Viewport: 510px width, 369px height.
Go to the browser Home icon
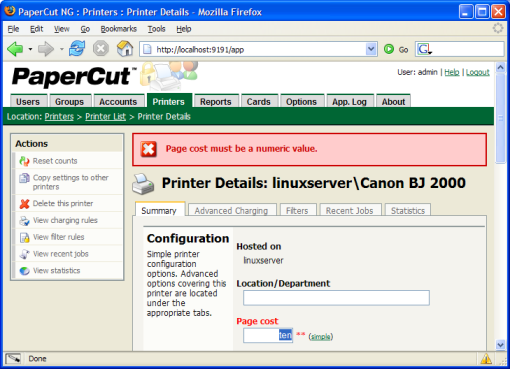[125, 49]
